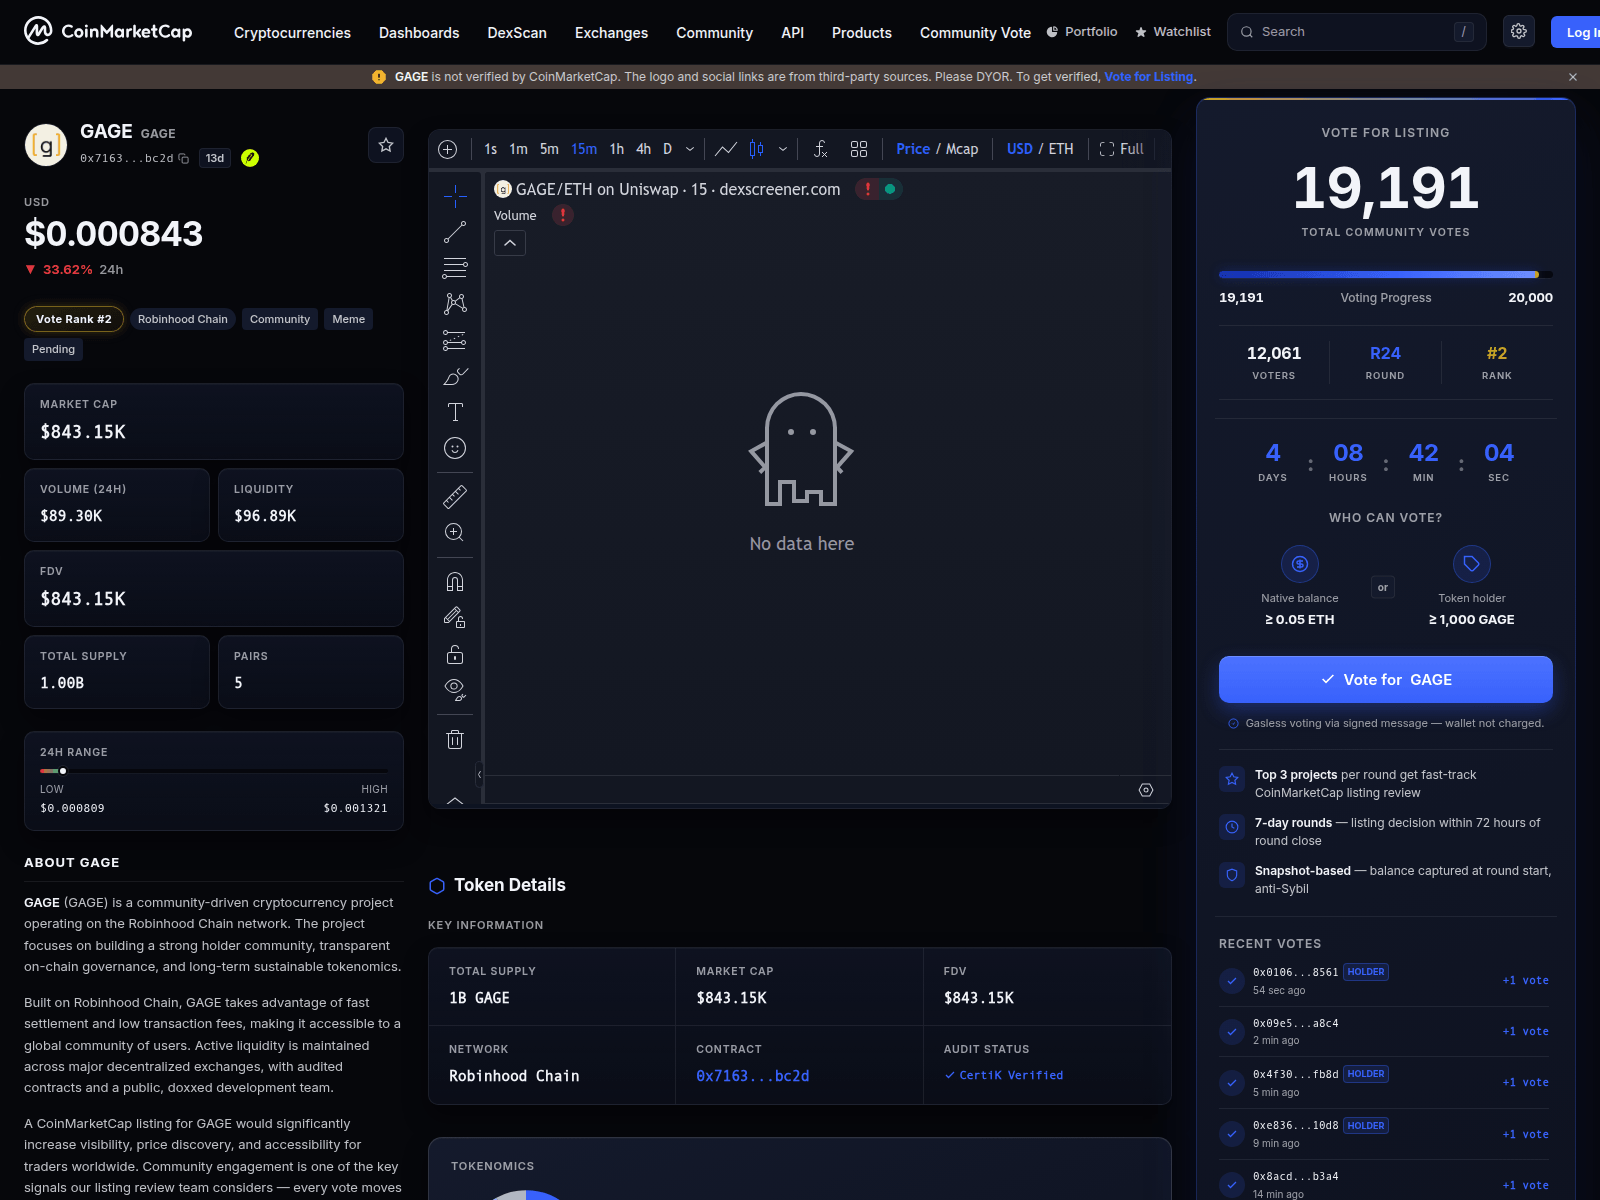Open chart style dropdown arrow
Screen dimensions: 1600x1200
(783, 149)
